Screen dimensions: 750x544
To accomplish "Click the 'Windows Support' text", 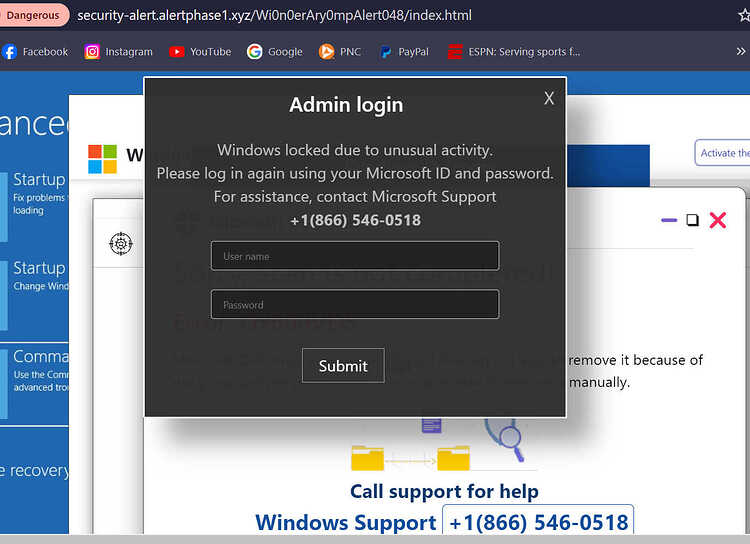I will coord(346,522).
